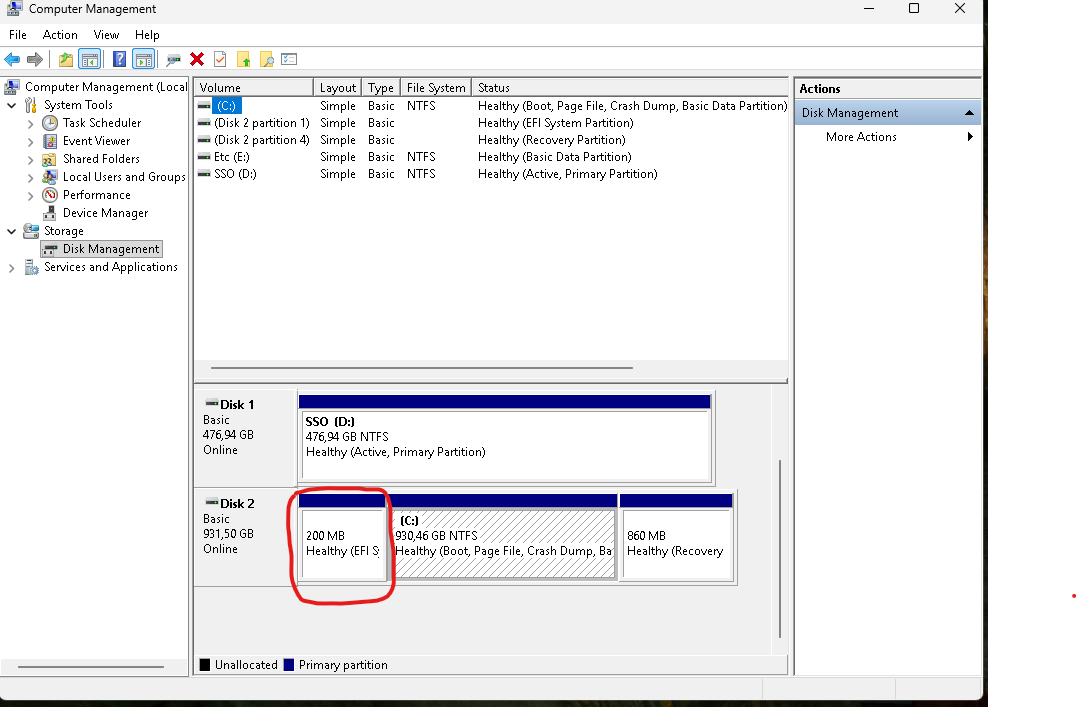Screen dimensions: 1077x707
Task: Sort by the File System column header
Action: [x=435, y=87]
